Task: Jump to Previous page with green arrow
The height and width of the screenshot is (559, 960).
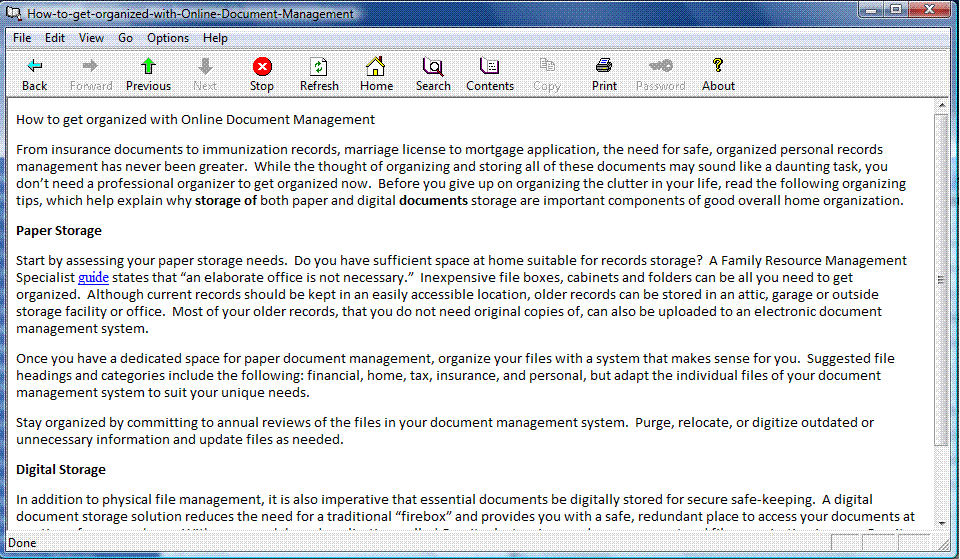Action: [x=148, y=75]
